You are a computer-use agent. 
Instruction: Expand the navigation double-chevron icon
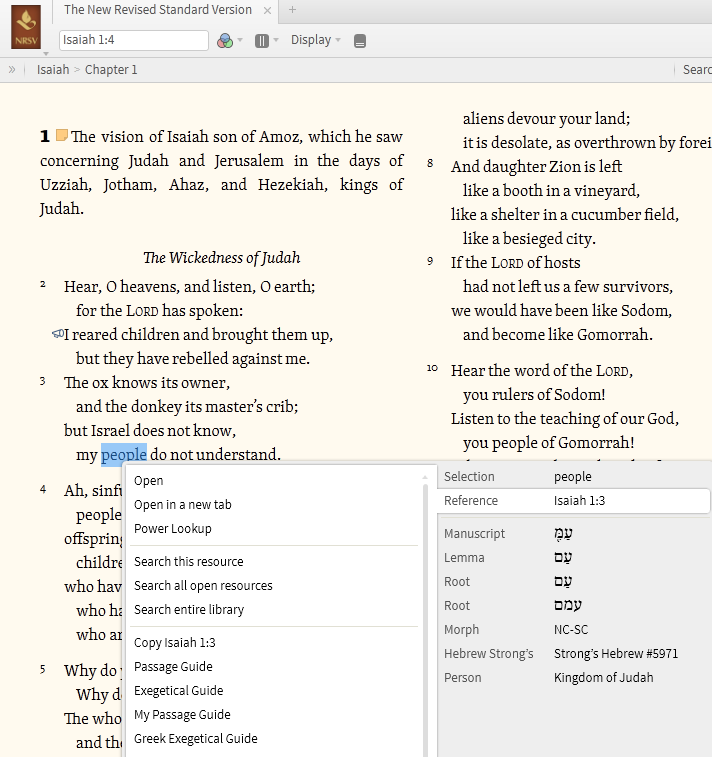click(12, 70)
